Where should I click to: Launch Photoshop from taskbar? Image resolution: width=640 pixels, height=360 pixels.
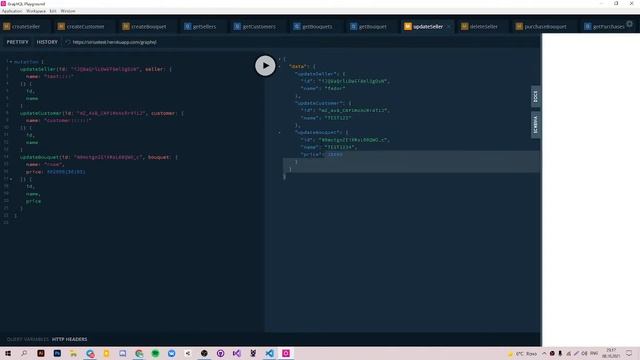(57, 353)
